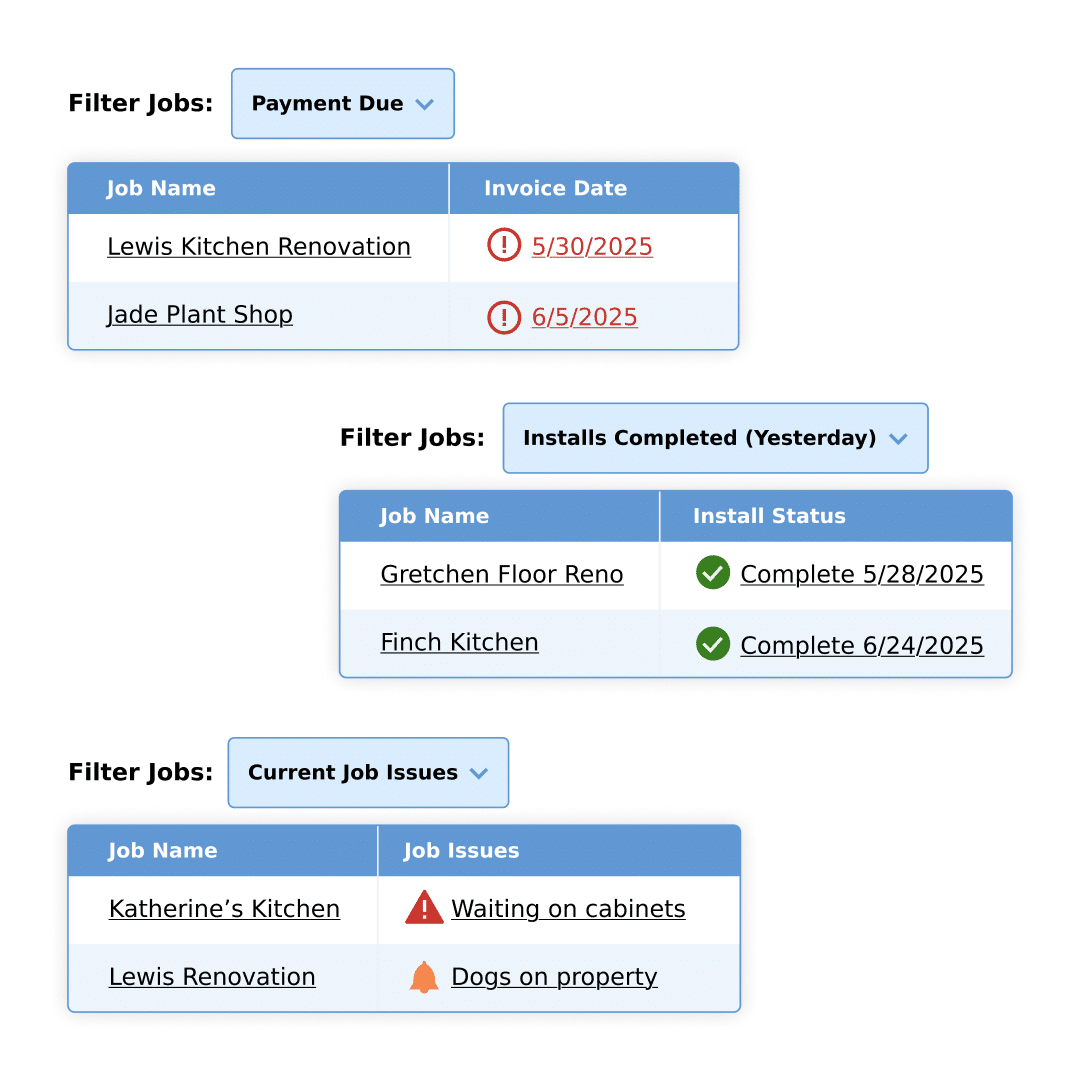Open the Dogs on property issue
This screenshot has height=1080, width=1080.
(555, 977)
